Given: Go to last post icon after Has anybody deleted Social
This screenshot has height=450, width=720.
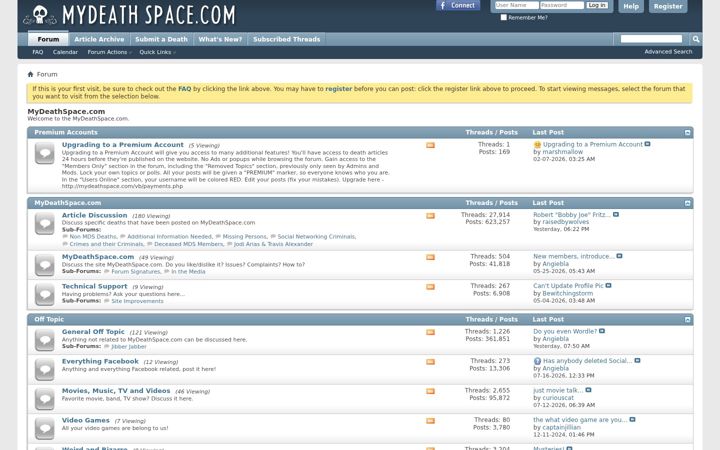Looking at the screenshot, I should click(x=637, y=360).
